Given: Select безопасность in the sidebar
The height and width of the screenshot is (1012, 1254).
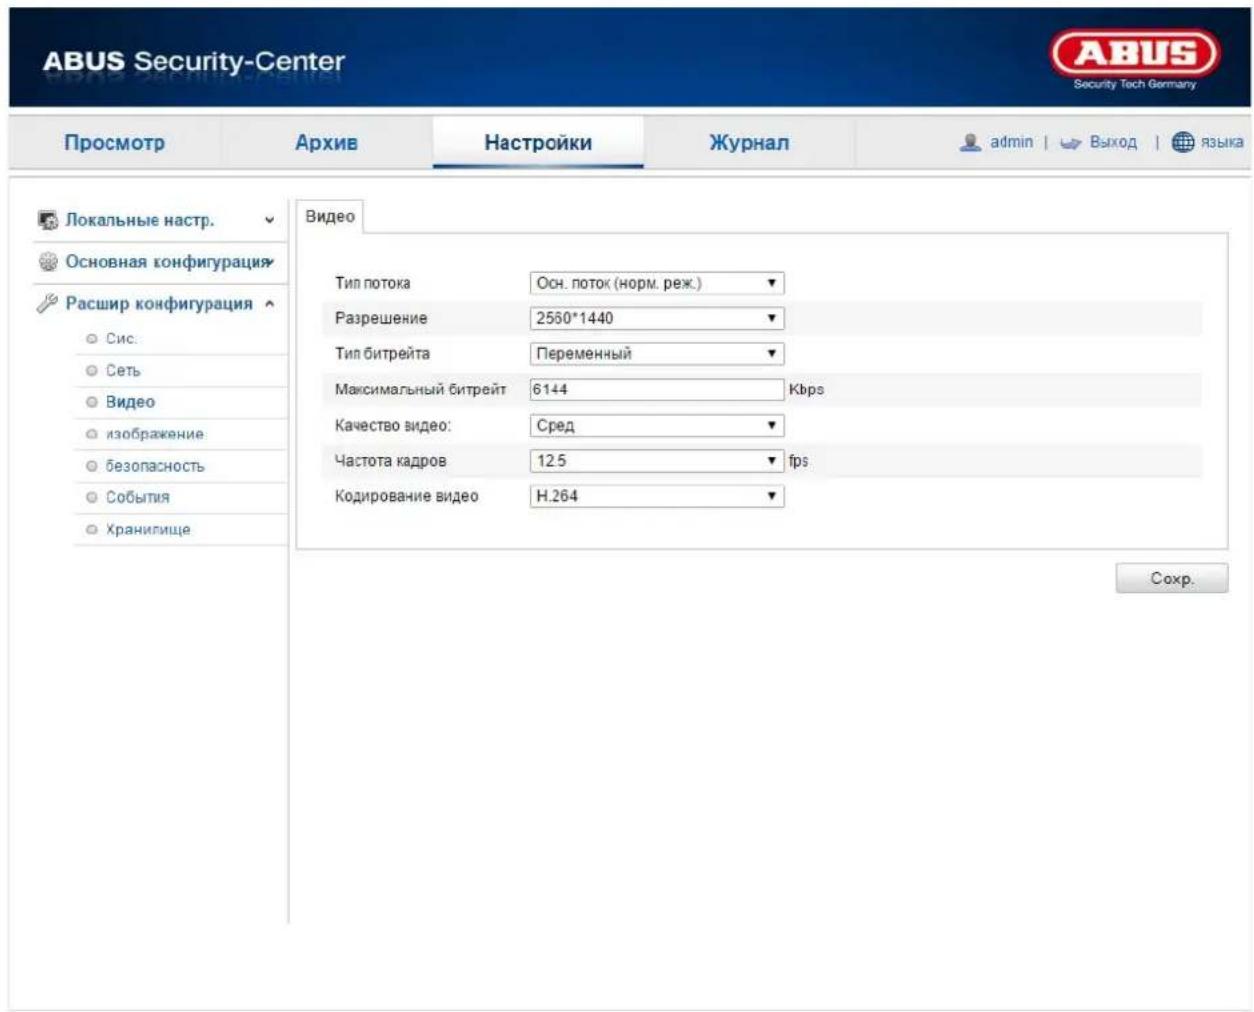Looking at the screenshot, I should point(155,466).
